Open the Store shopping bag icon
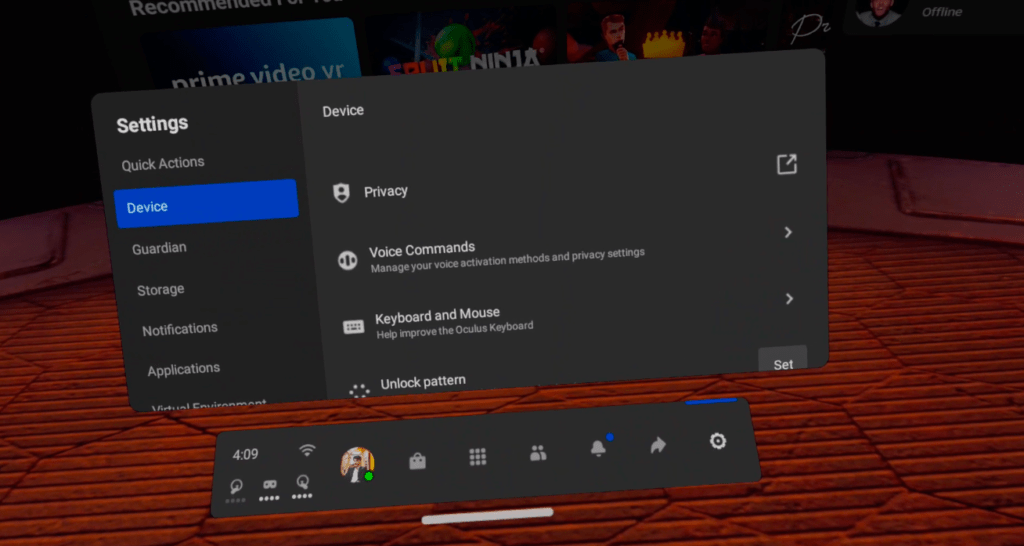 coord(417,461)
